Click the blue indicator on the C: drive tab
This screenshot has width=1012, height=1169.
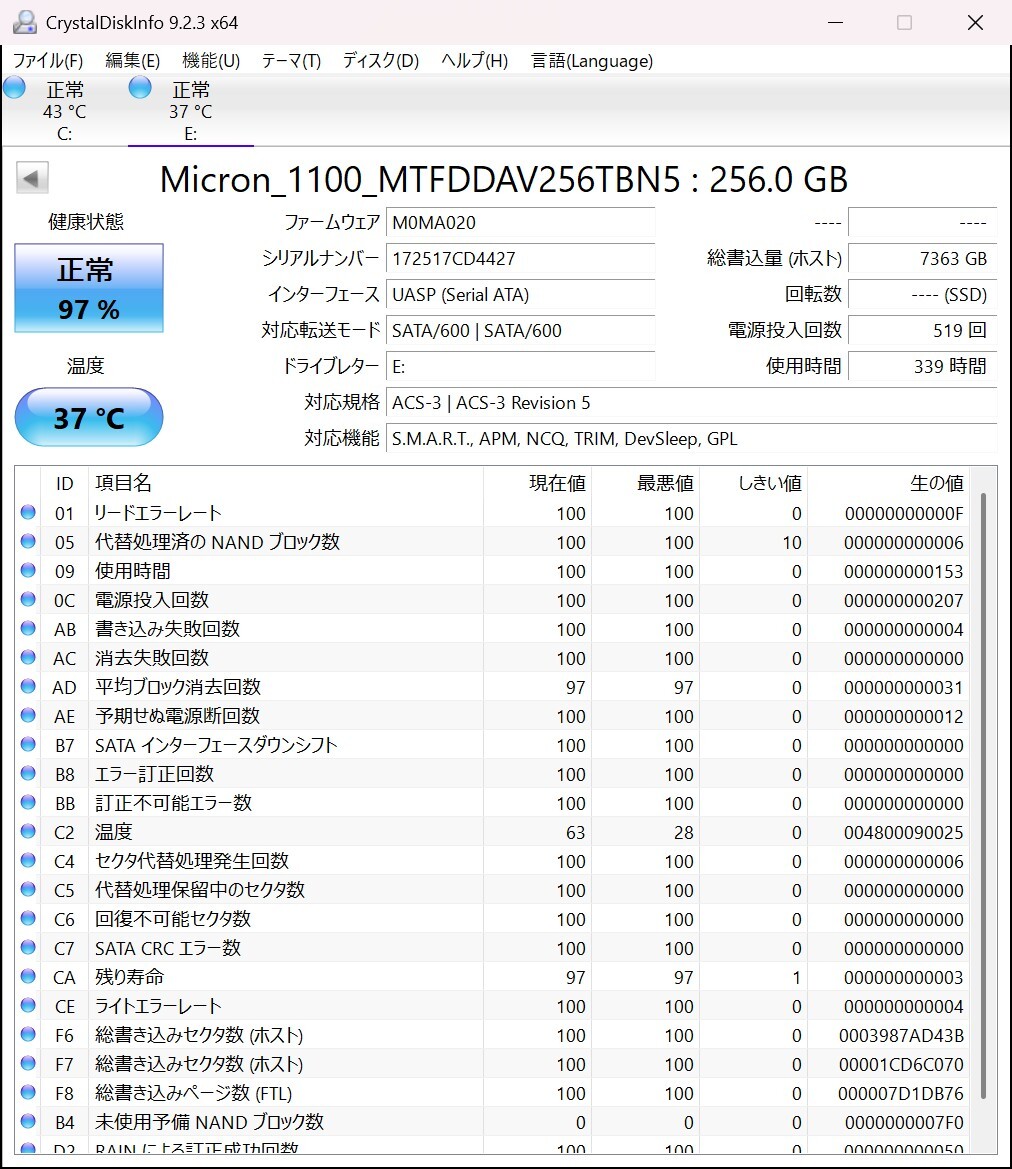[14, 87]
